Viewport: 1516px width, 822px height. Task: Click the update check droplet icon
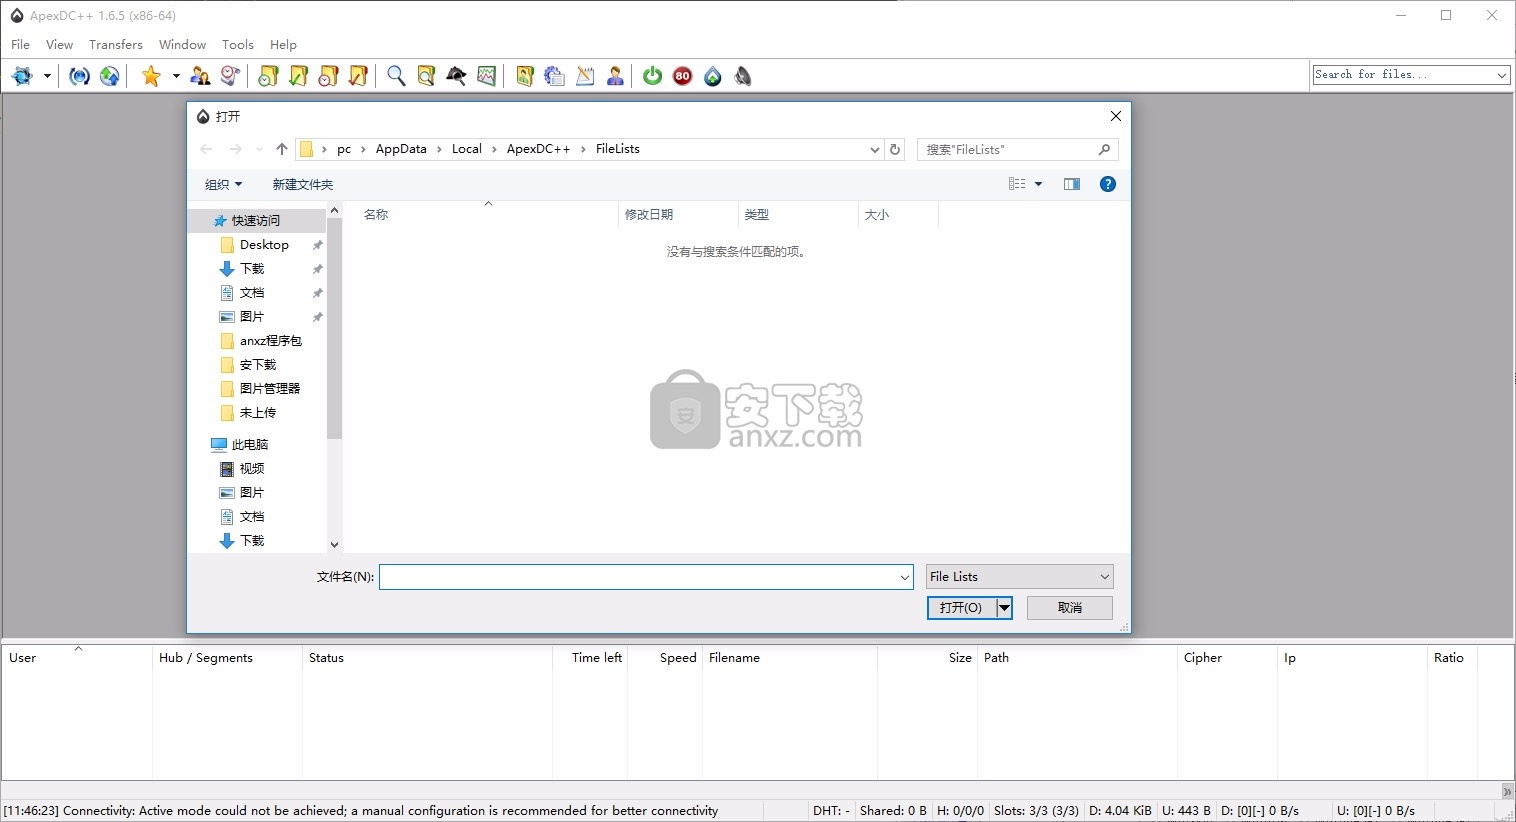tap(713, 76)
